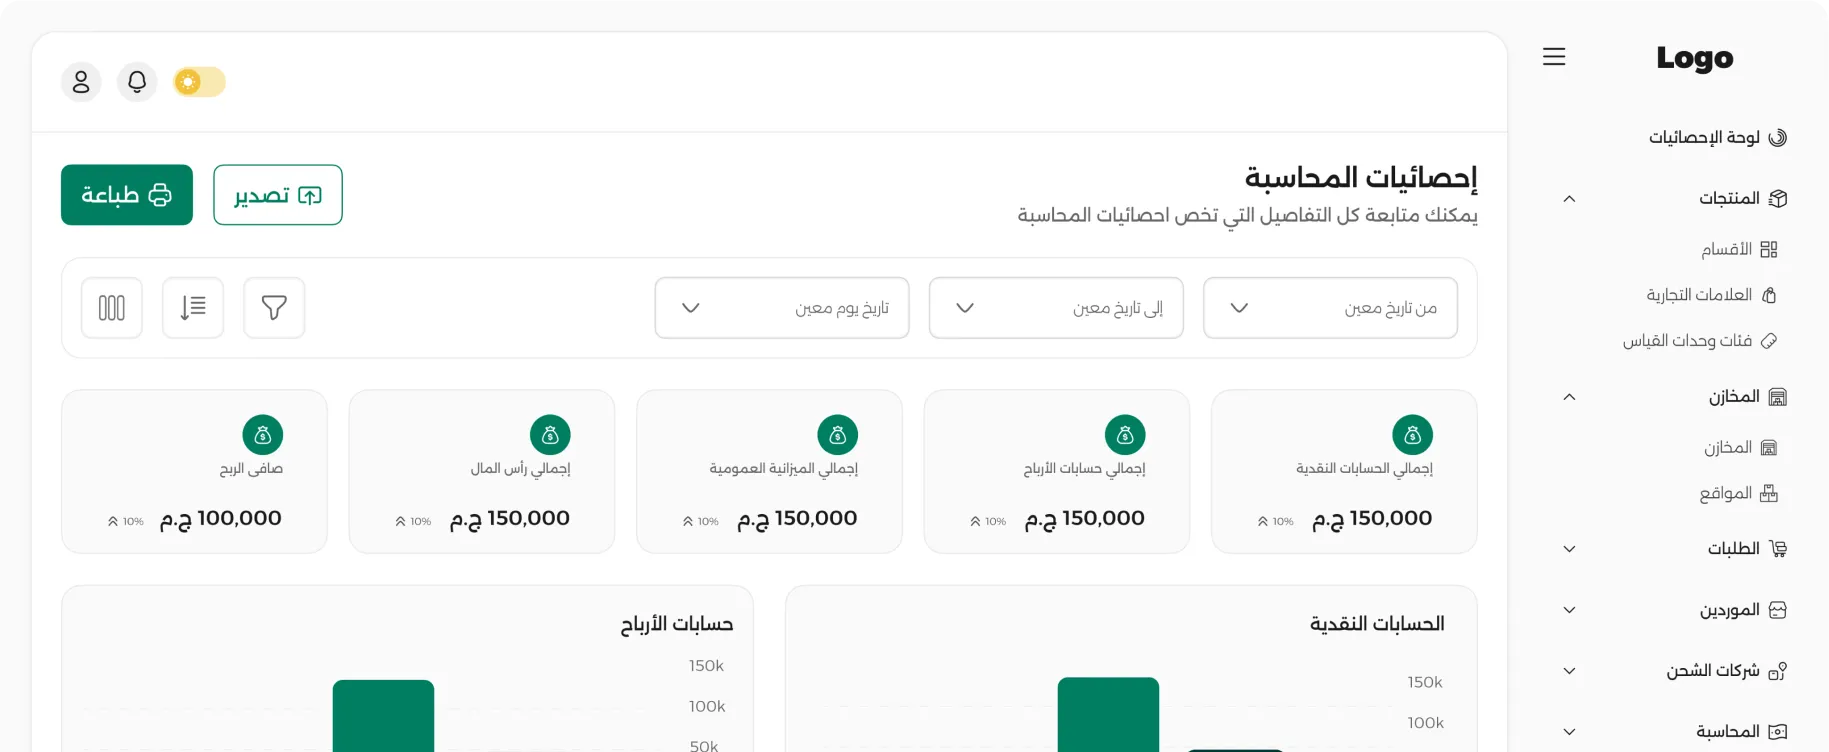Click the notification bell icon
The height and width of the screenshot is (752, 1829).
(x=137, y=82)
